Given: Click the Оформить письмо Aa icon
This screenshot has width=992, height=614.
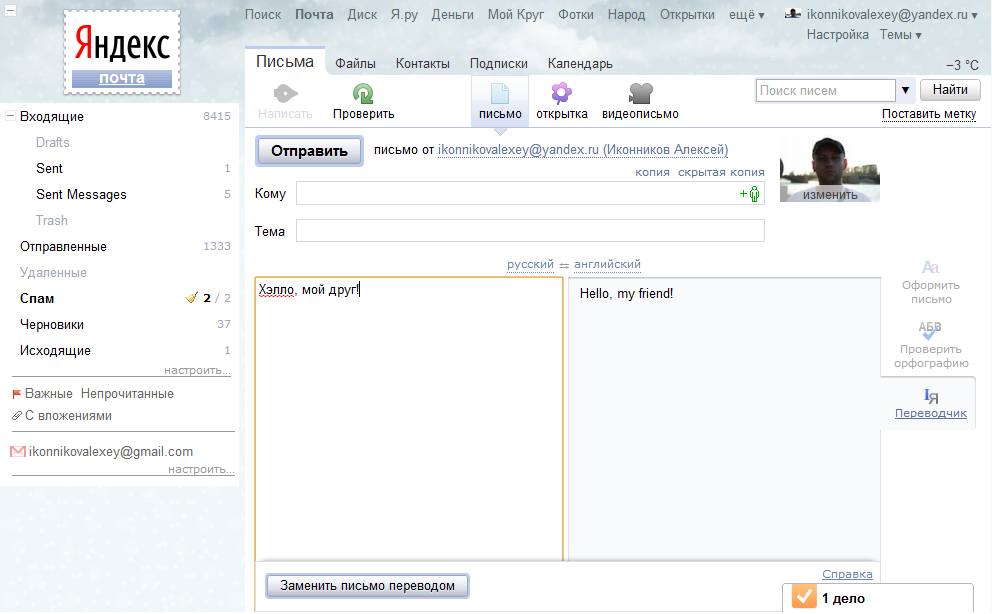Looking at the screenshot, I should [x=930, y=267].
